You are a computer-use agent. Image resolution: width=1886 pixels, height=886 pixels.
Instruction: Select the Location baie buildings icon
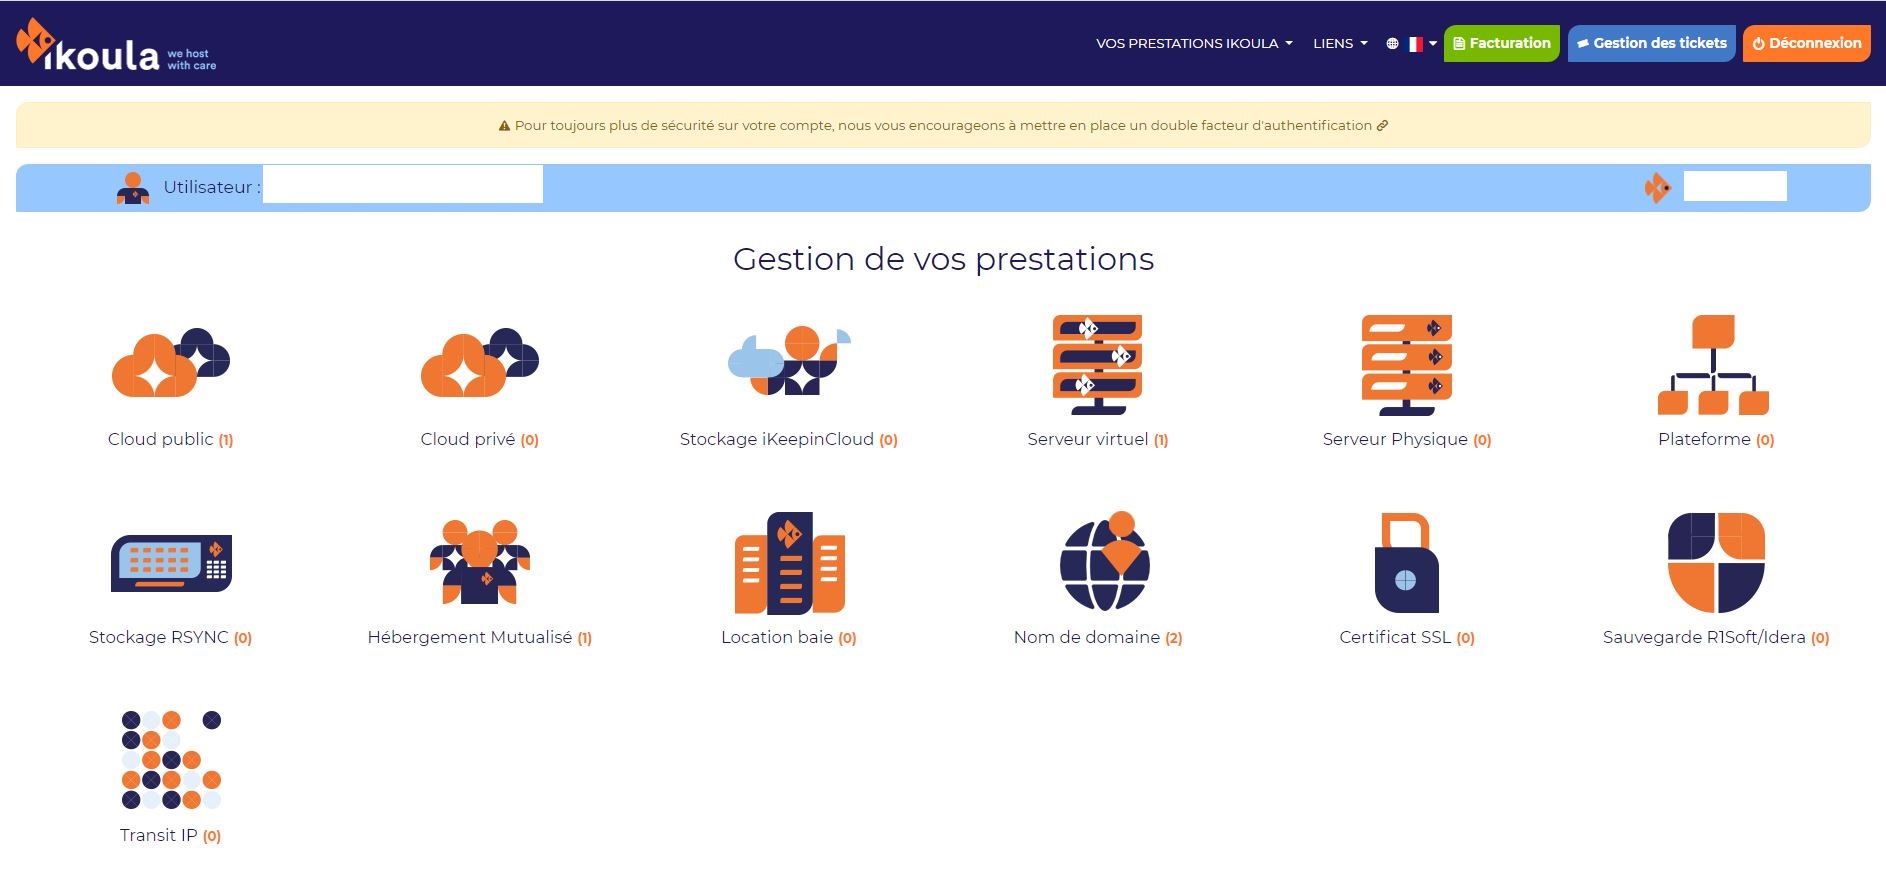(x=789, y=563)
